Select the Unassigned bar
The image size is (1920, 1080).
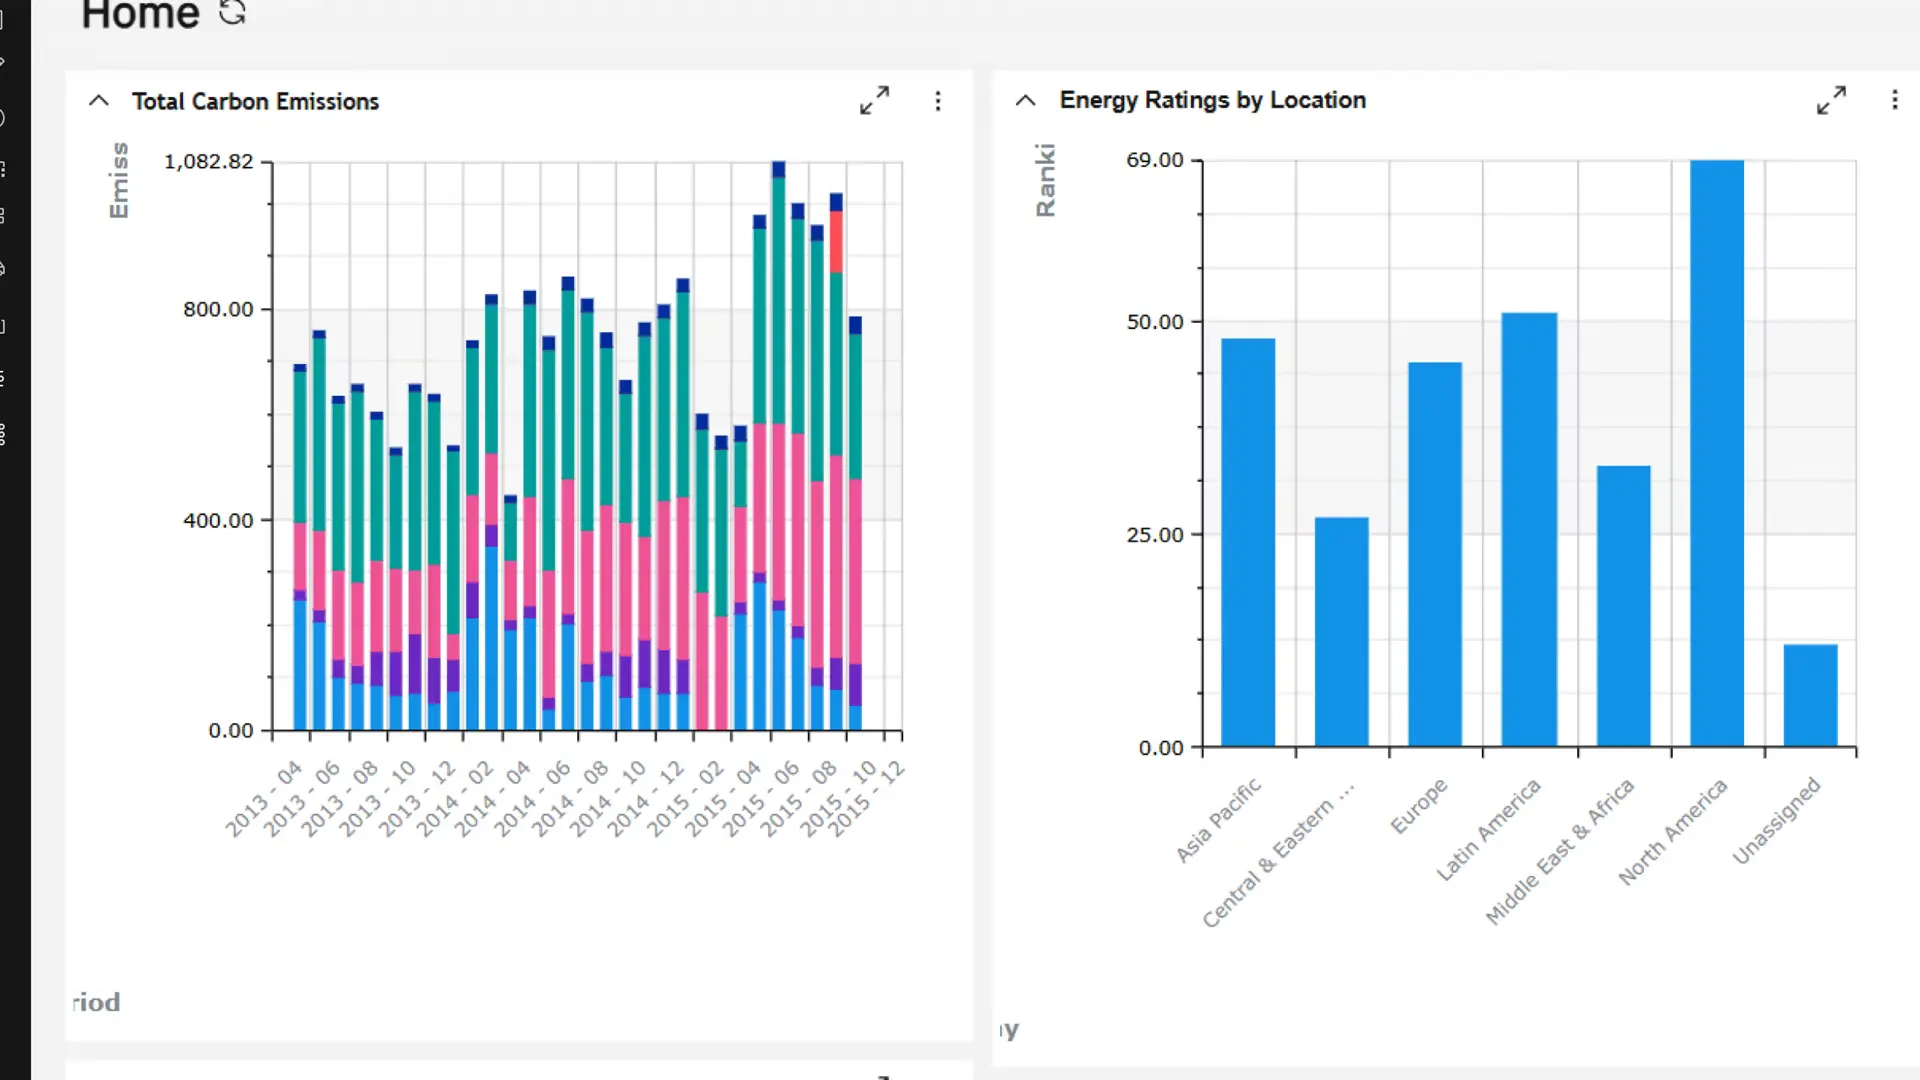tap(1810, 695)
